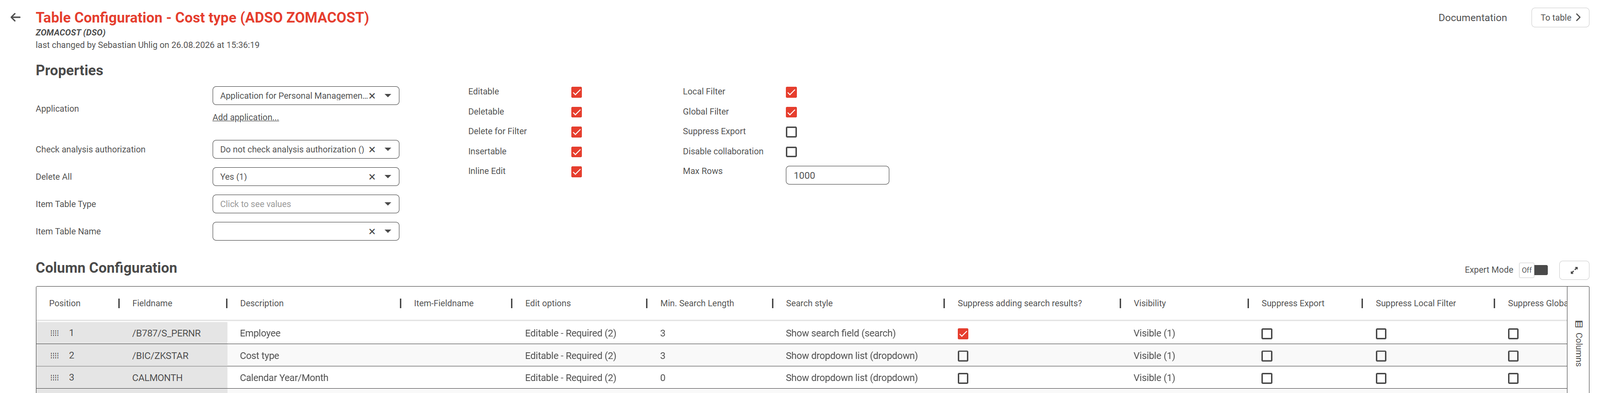Grab the drag handle of row 1
This screenshot has height=393, width=1600.
point(55,333)
